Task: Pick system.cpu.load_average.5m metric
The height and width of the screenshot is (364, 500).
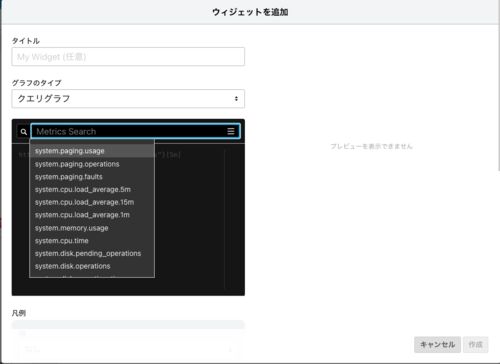Action: coord(92,189)
